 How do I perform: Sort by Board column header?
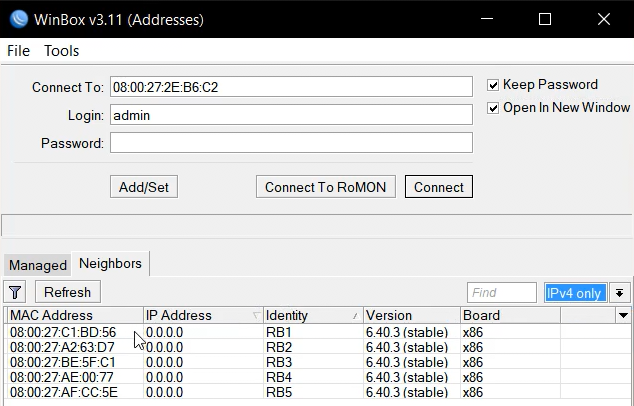click(x=510, y=315)
